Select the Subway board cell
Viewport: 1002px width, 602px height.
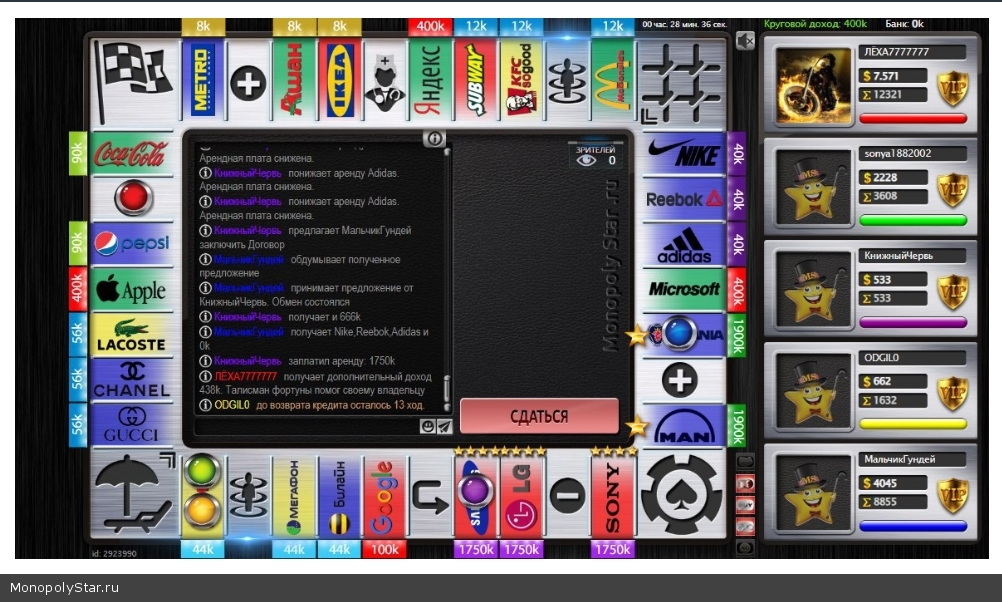click(x=475, y=80)
